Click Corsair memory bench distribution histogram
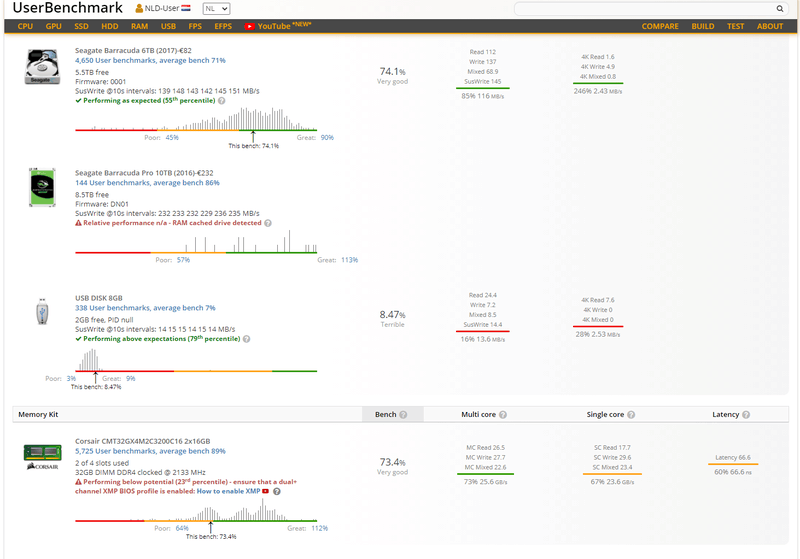 click(x=196, y=510)
